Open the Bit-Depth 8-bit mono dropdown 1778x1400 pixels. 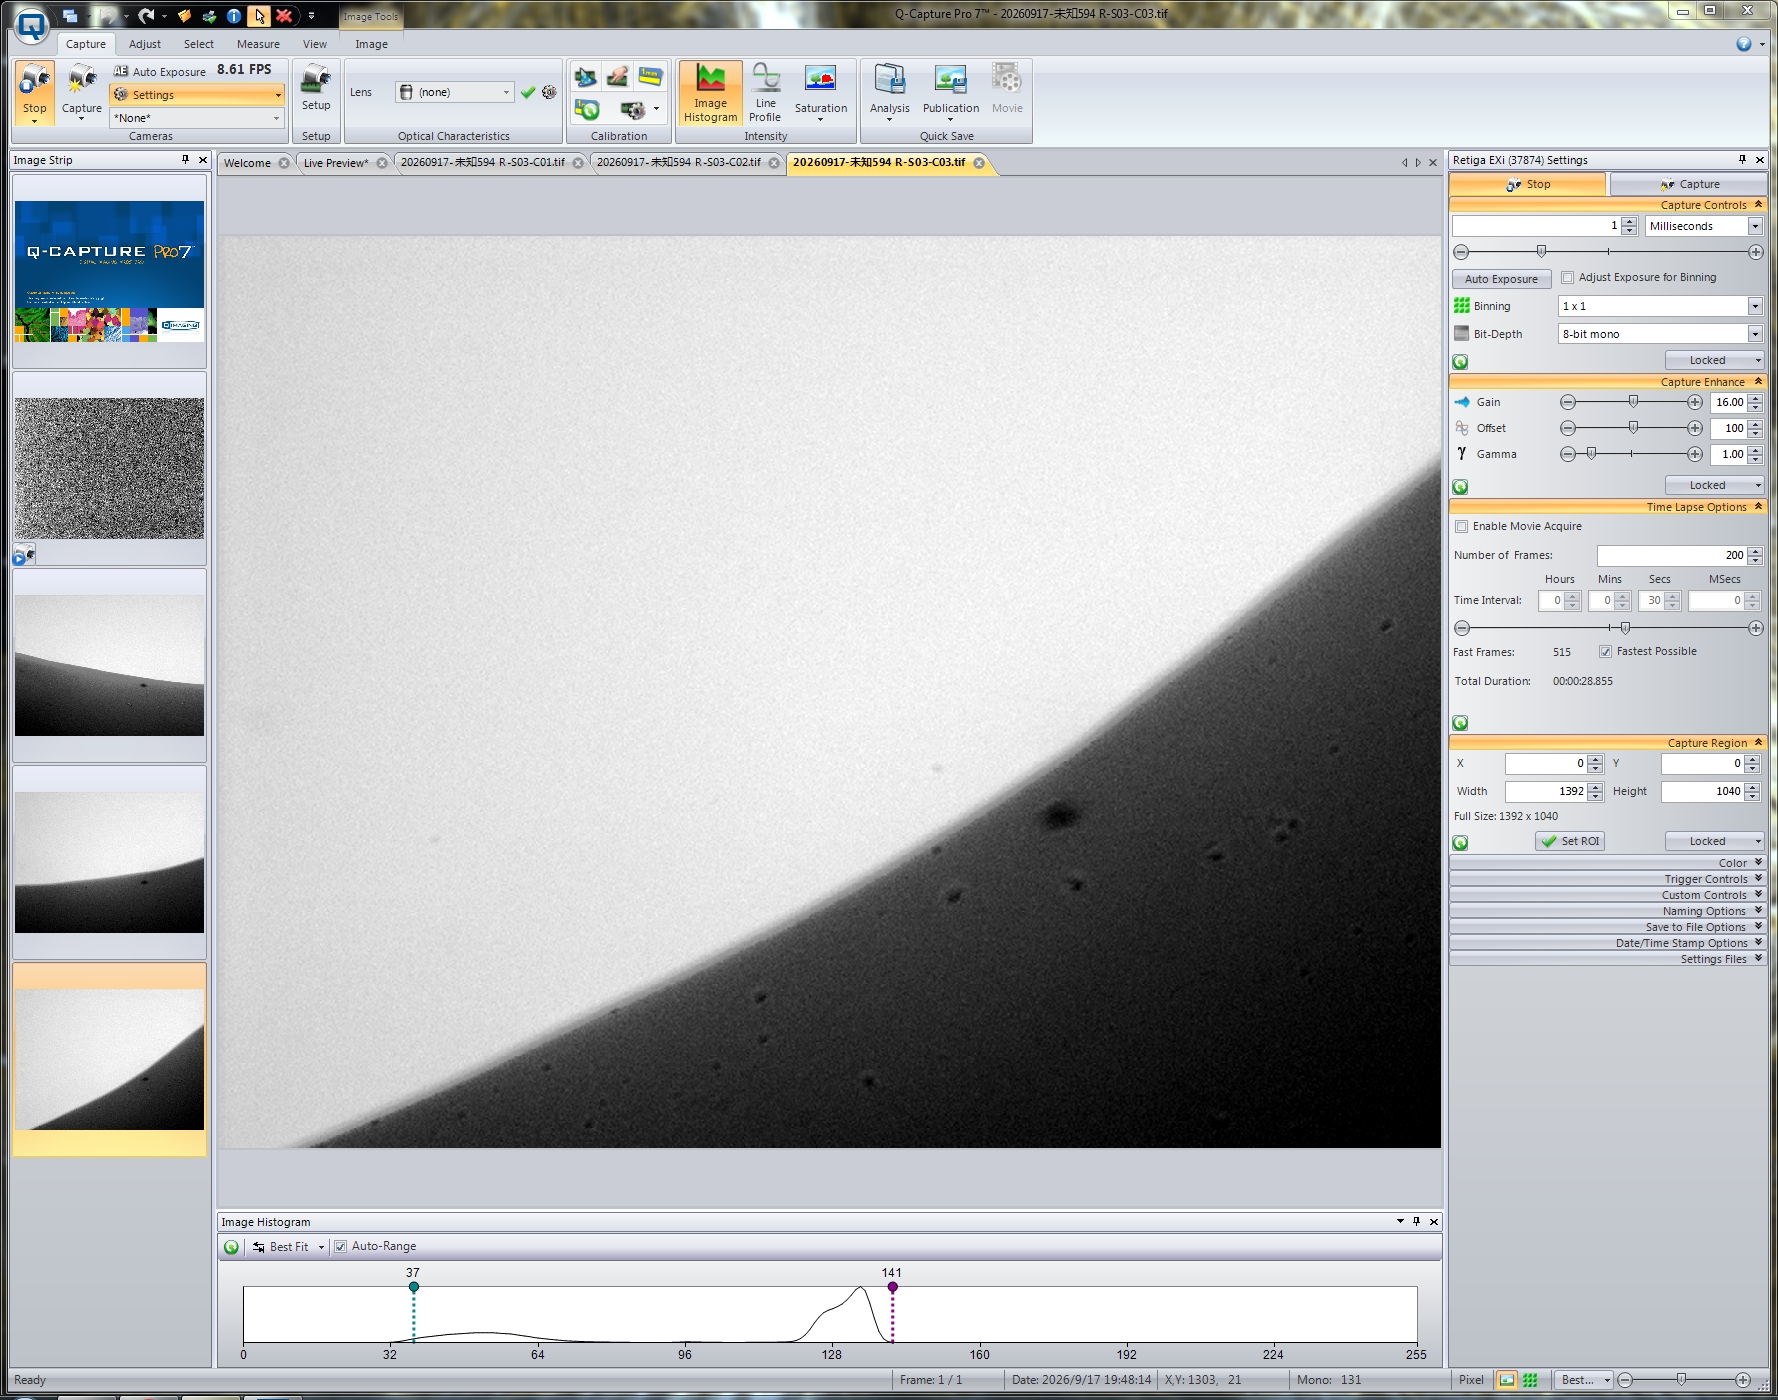click(x=1755, y=334)
